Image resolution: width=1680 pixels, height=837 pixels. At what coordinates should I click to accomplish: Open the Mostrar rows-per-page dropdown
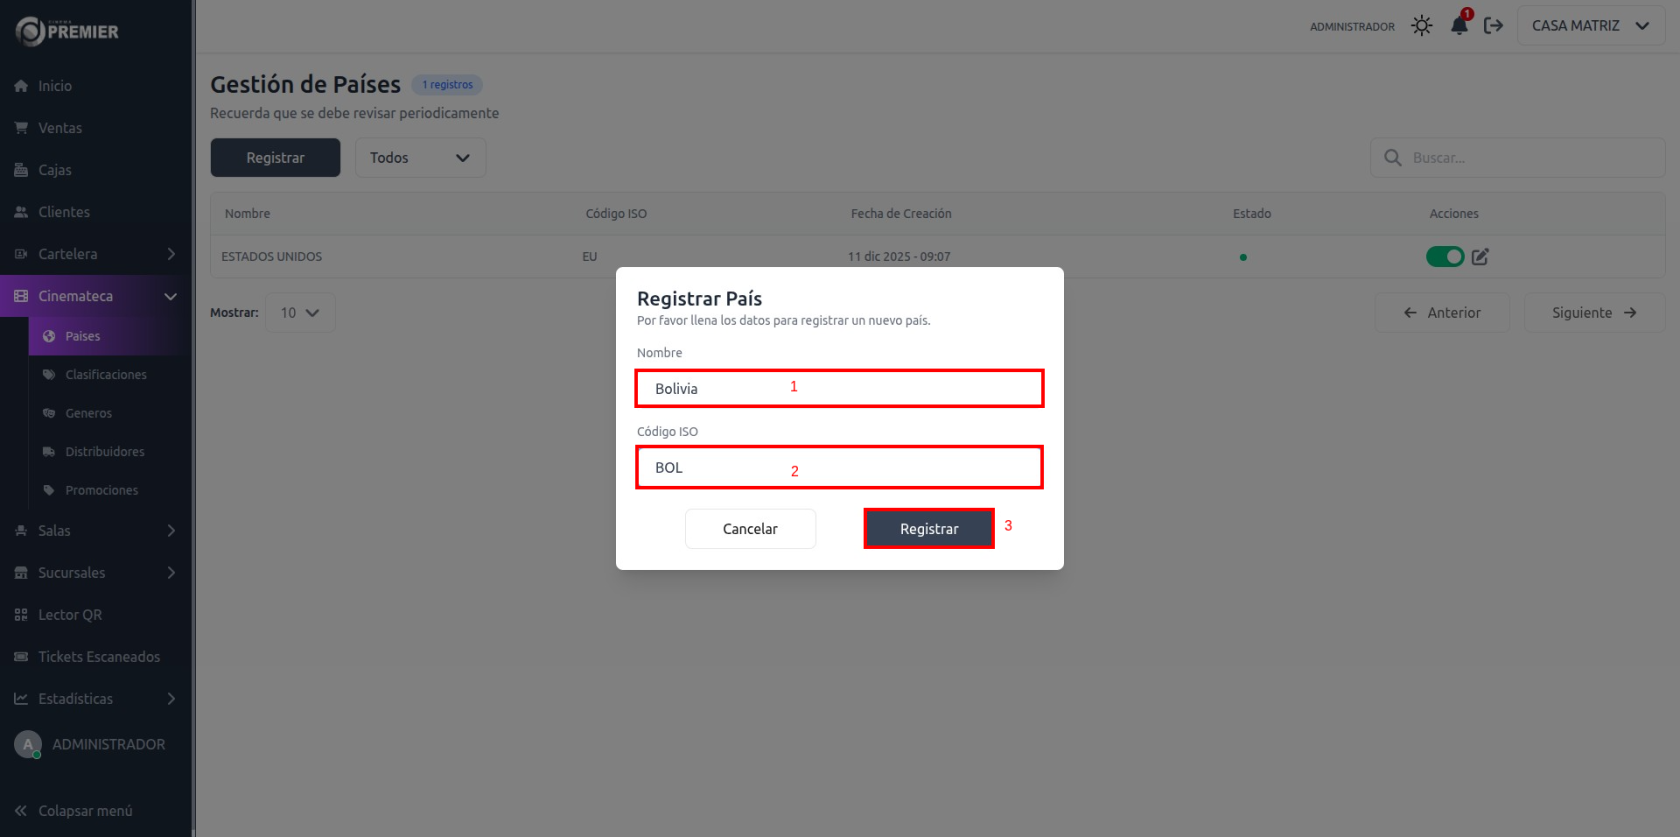coord(300,313)
